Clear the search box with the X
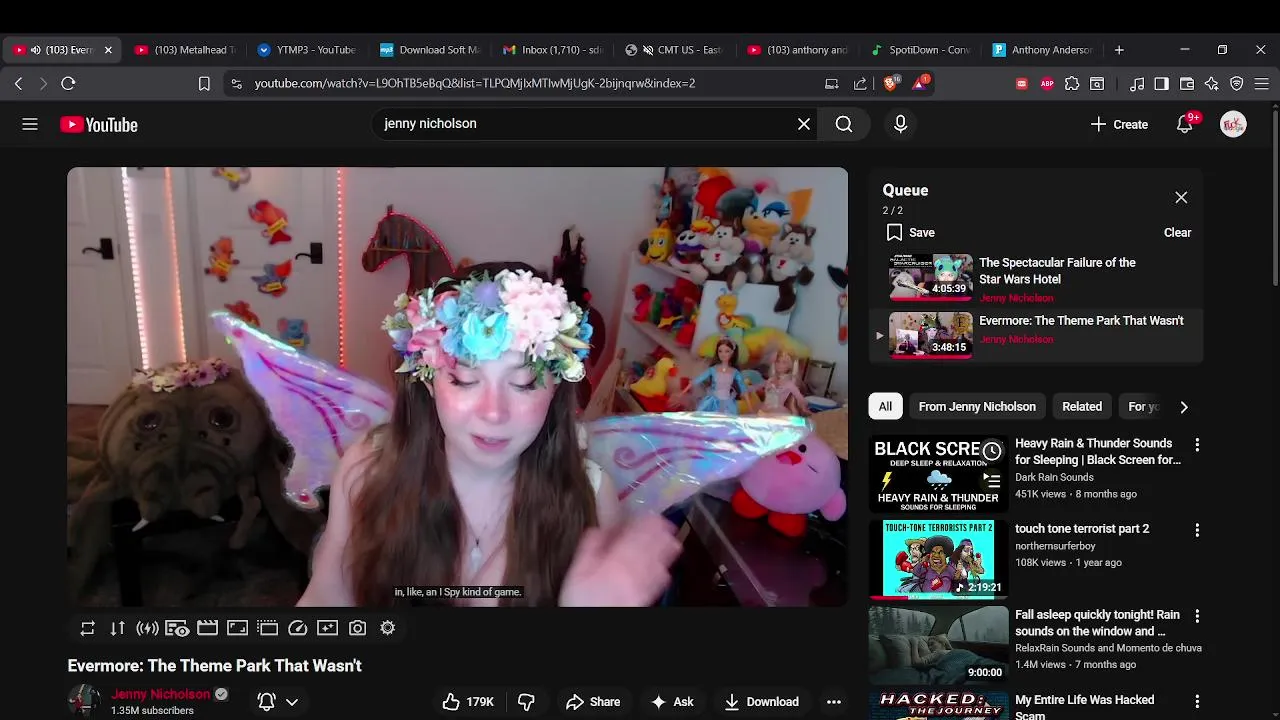Screen dimensions: 1280x720 tap(804, 124)
